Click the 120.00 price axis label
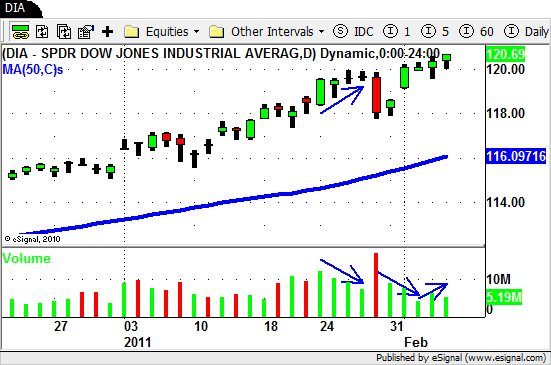 [506, 70]
